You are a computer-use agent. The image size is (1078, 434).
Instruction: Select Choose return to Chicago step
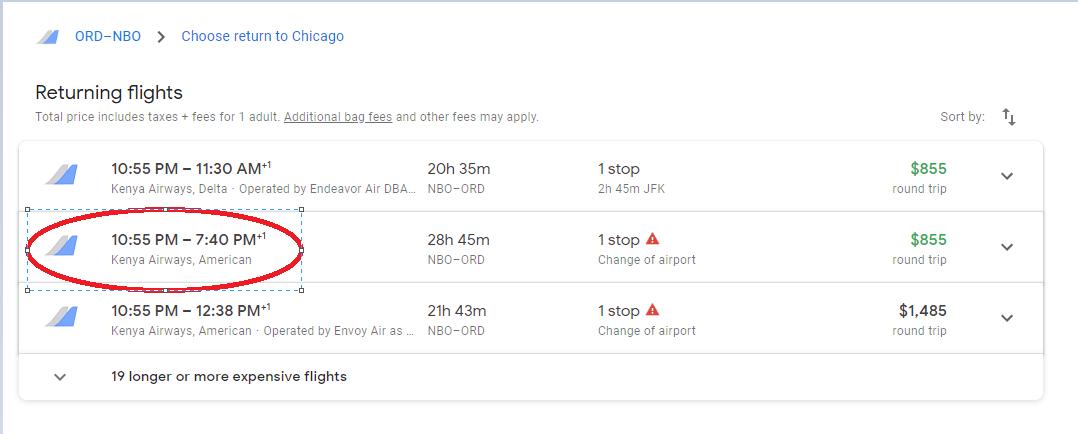pyautogui.click(x=263, y=36)
